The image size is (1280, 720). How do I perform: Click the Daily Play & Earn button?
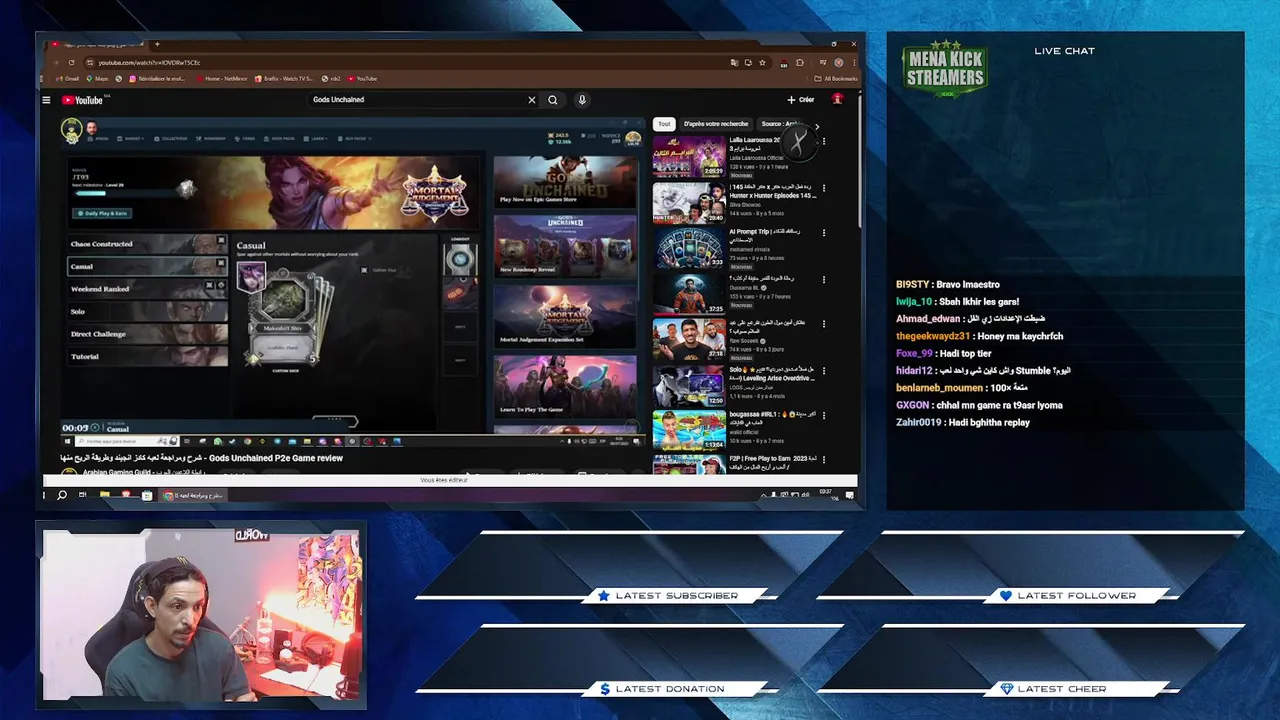click(x=103, y=213)
